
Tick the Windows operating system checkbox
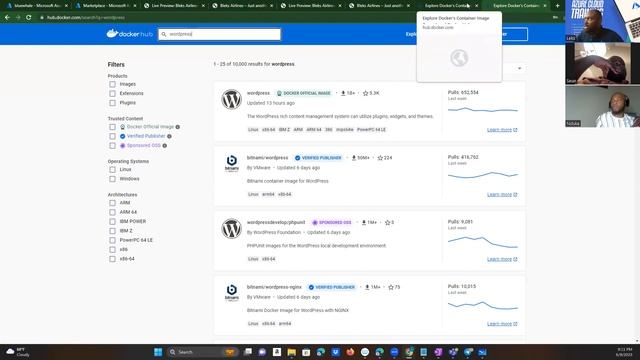click(x=112, y=179)
